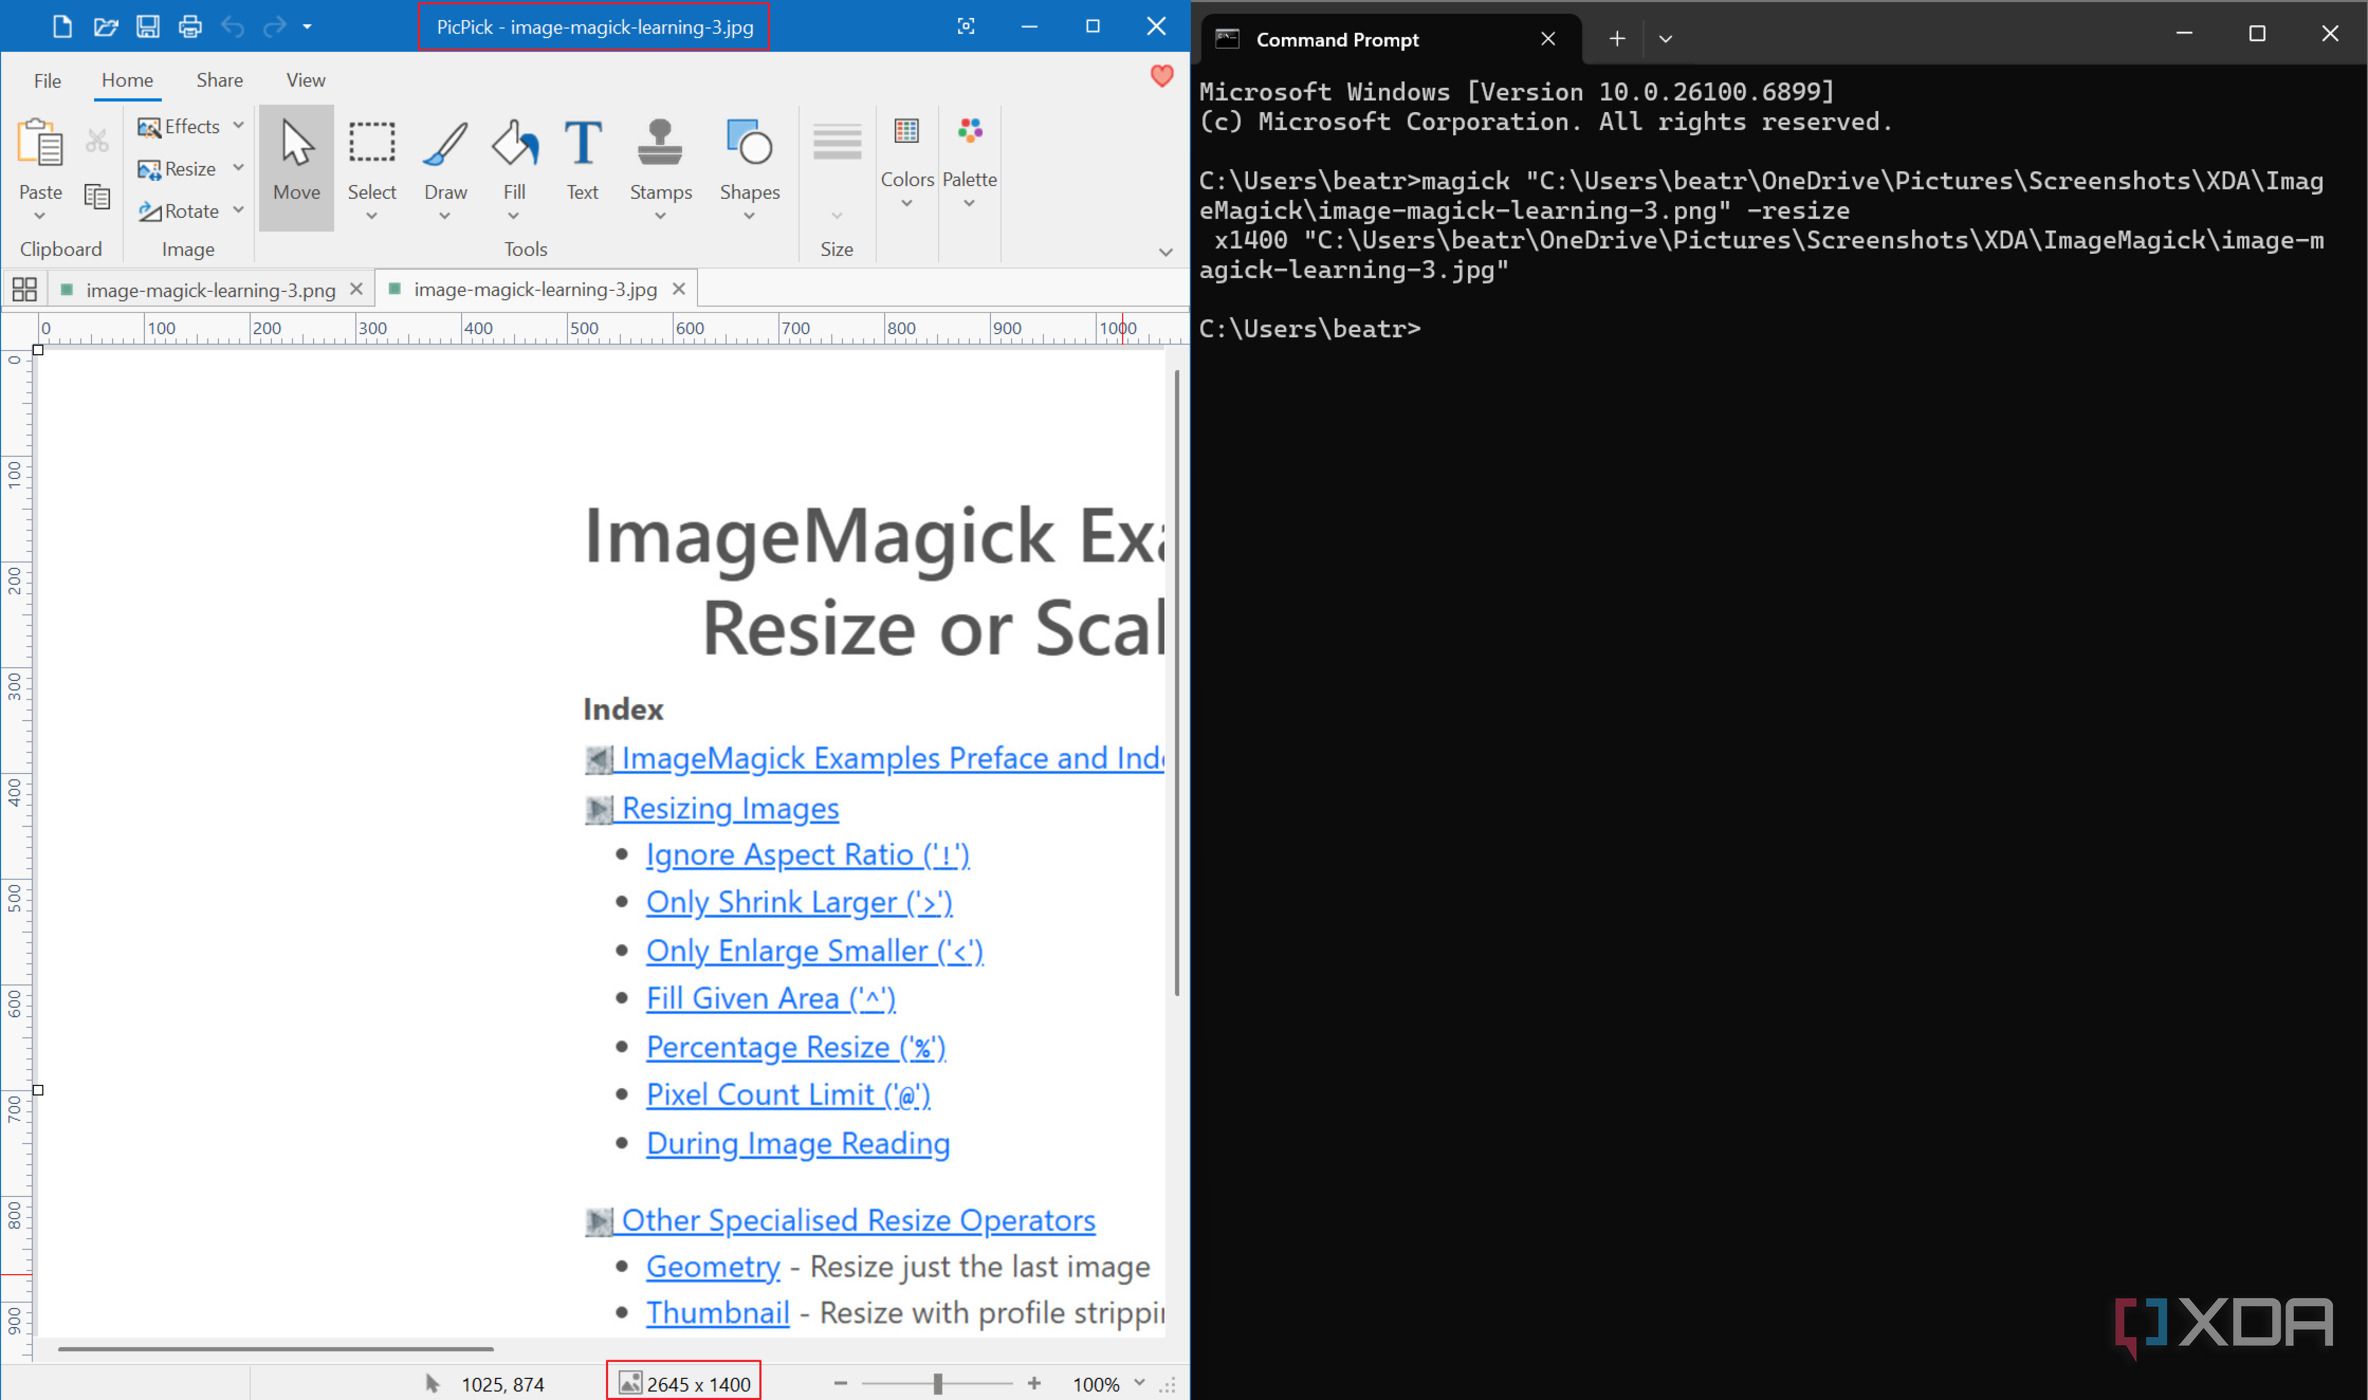Open the Share ribbon tab

[219, 80]
